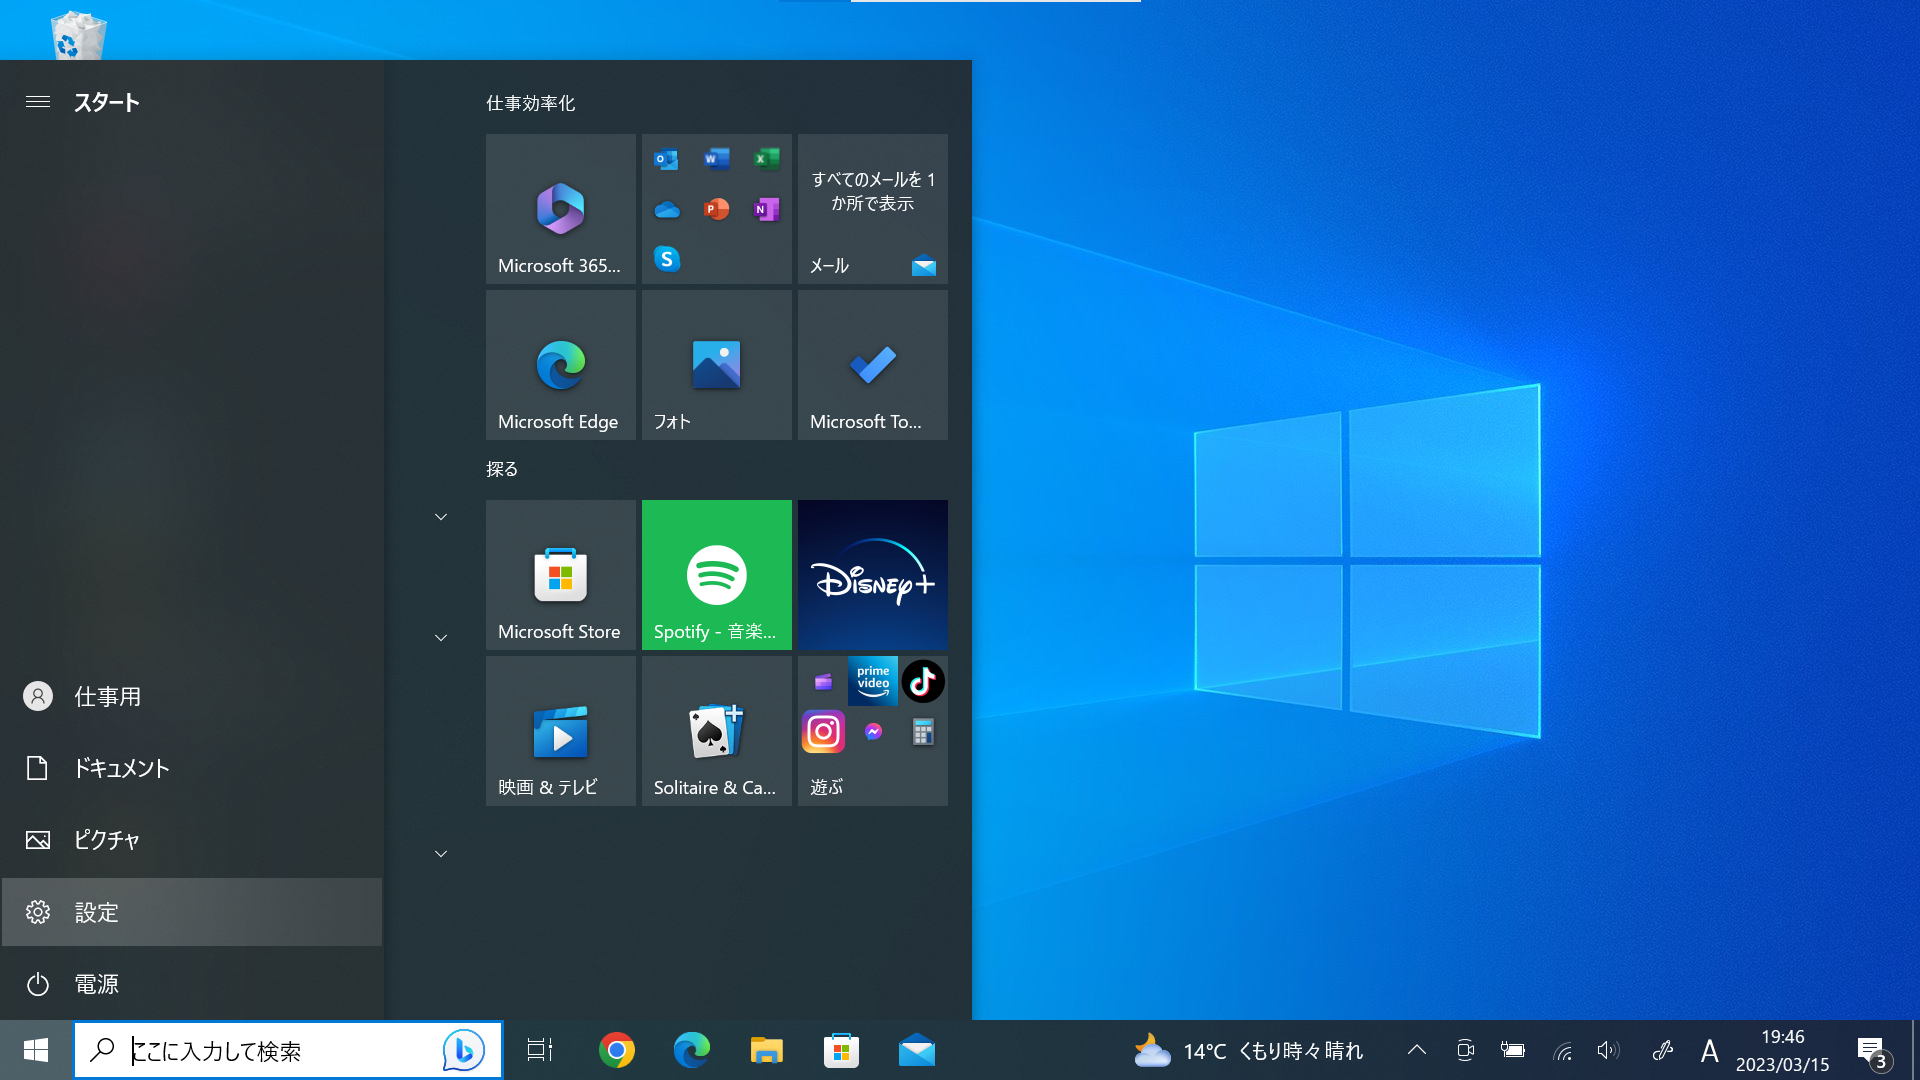Launch Word from the Office folder tile
This screenshot has width=1920, height=1080.
point(716,159)
